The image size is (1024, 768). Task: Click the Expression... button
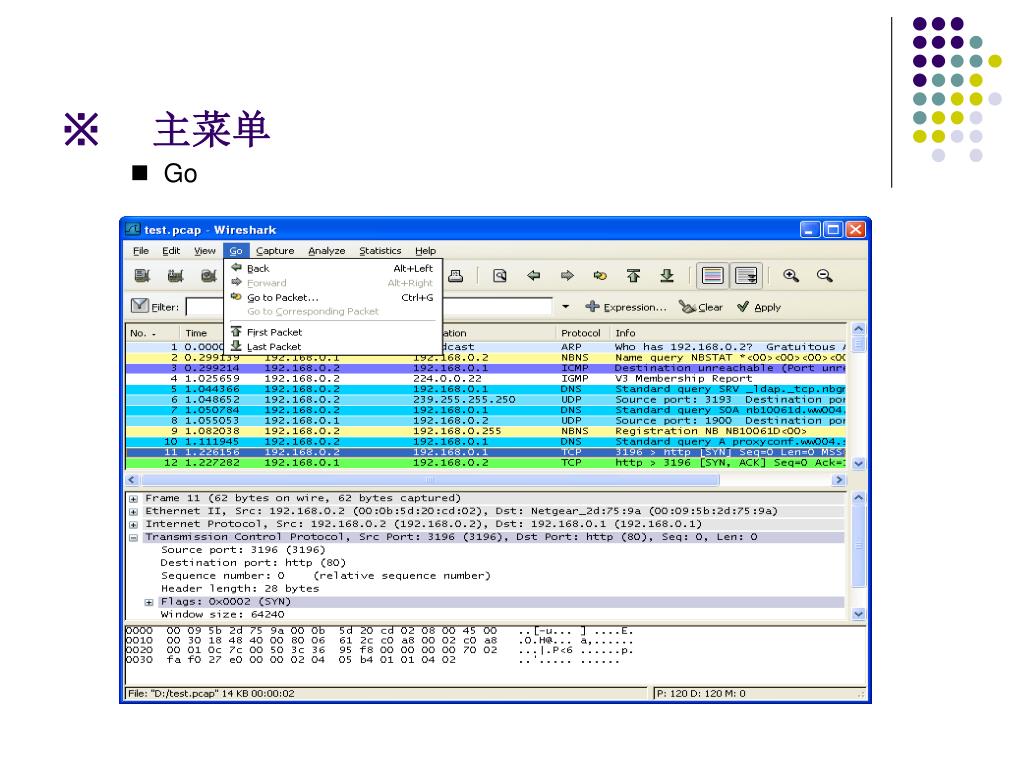click(626, 306)
